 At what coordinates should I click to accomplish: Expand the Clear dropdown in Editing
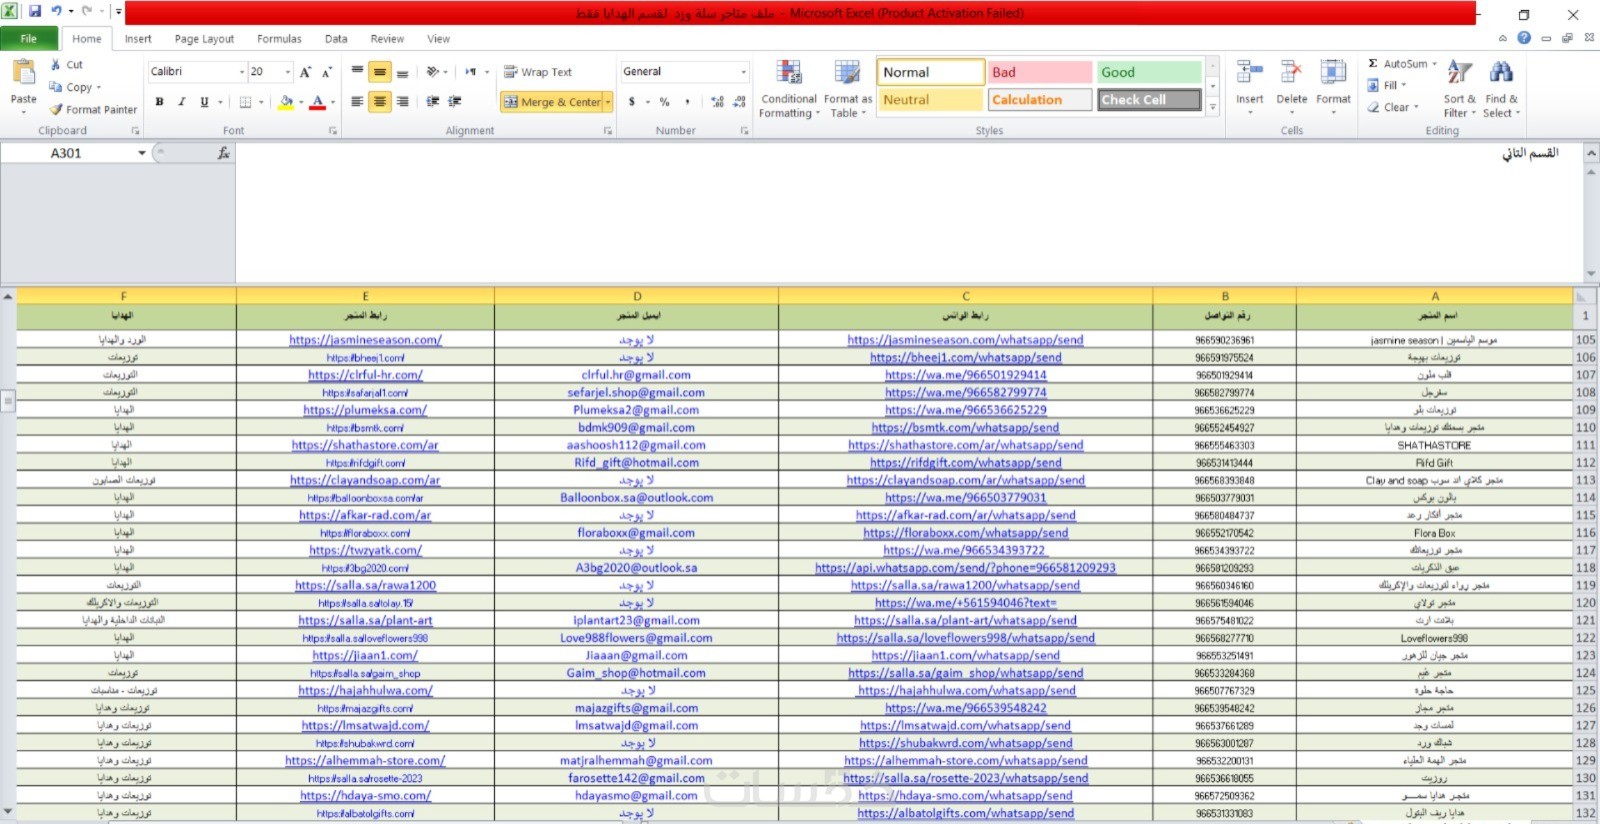1415,107
